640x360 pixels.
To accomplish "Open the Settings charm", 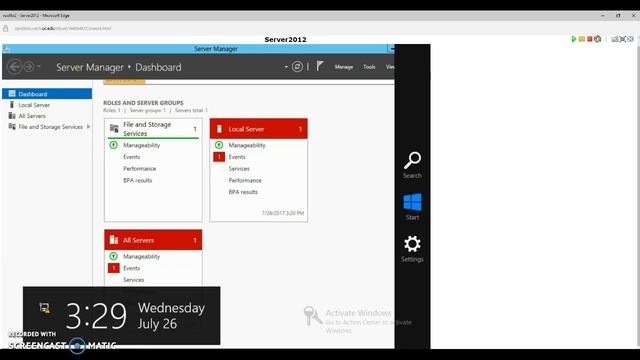I will tap(412, 249).
